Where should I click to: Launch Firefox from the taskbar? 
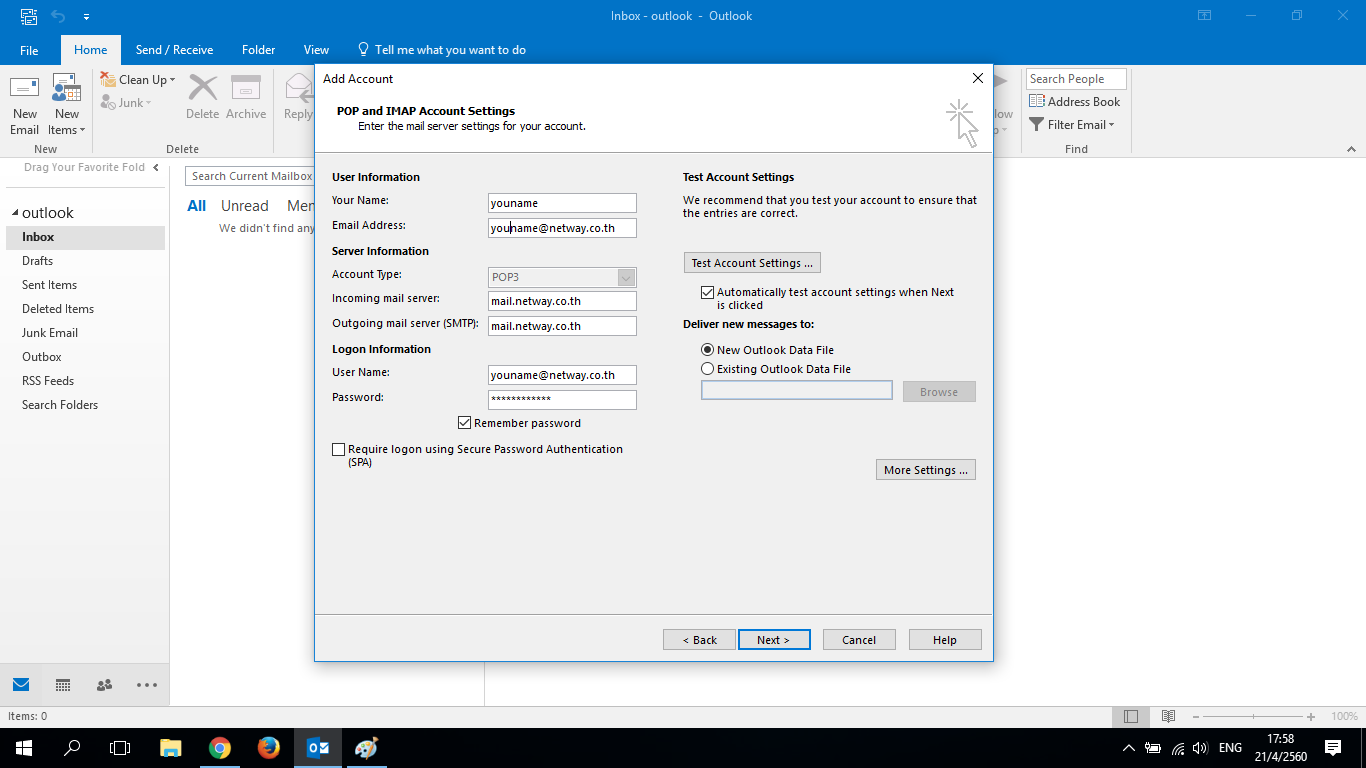coord(268,748)
